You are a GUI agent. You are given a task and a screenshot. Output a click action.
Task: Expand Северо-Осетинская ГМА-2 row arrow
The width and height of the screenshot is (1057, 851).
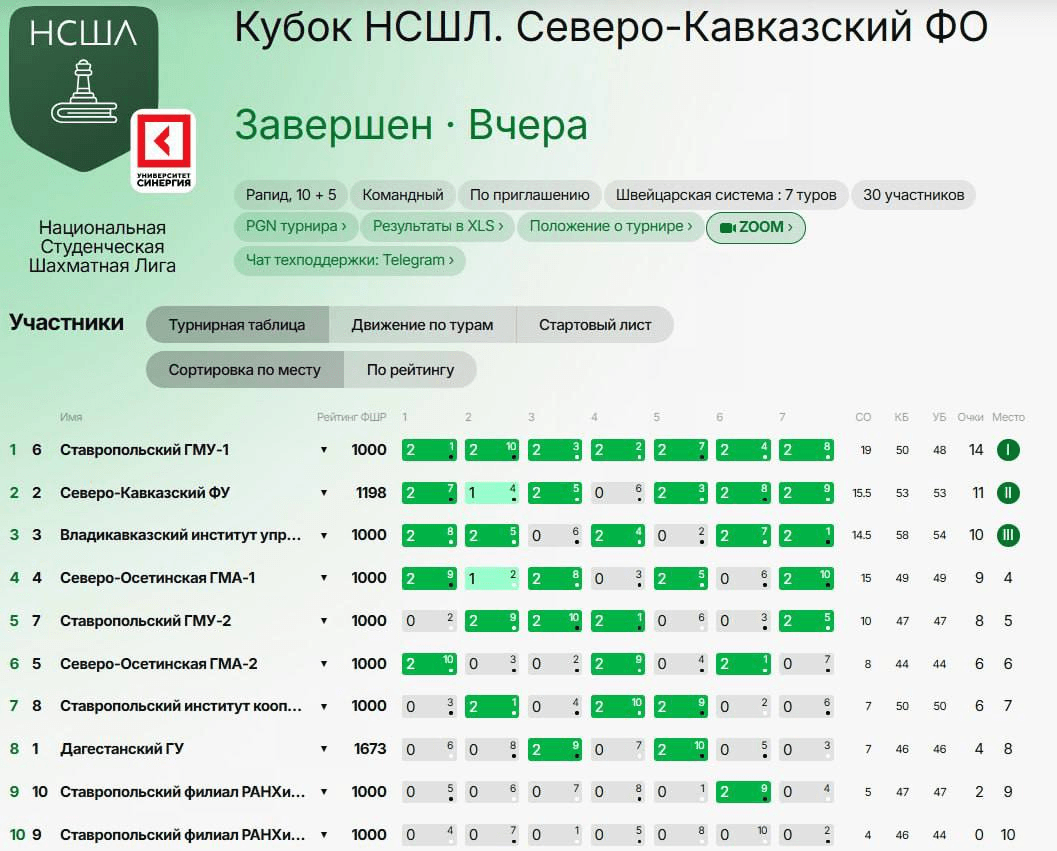tap(324, 664)
